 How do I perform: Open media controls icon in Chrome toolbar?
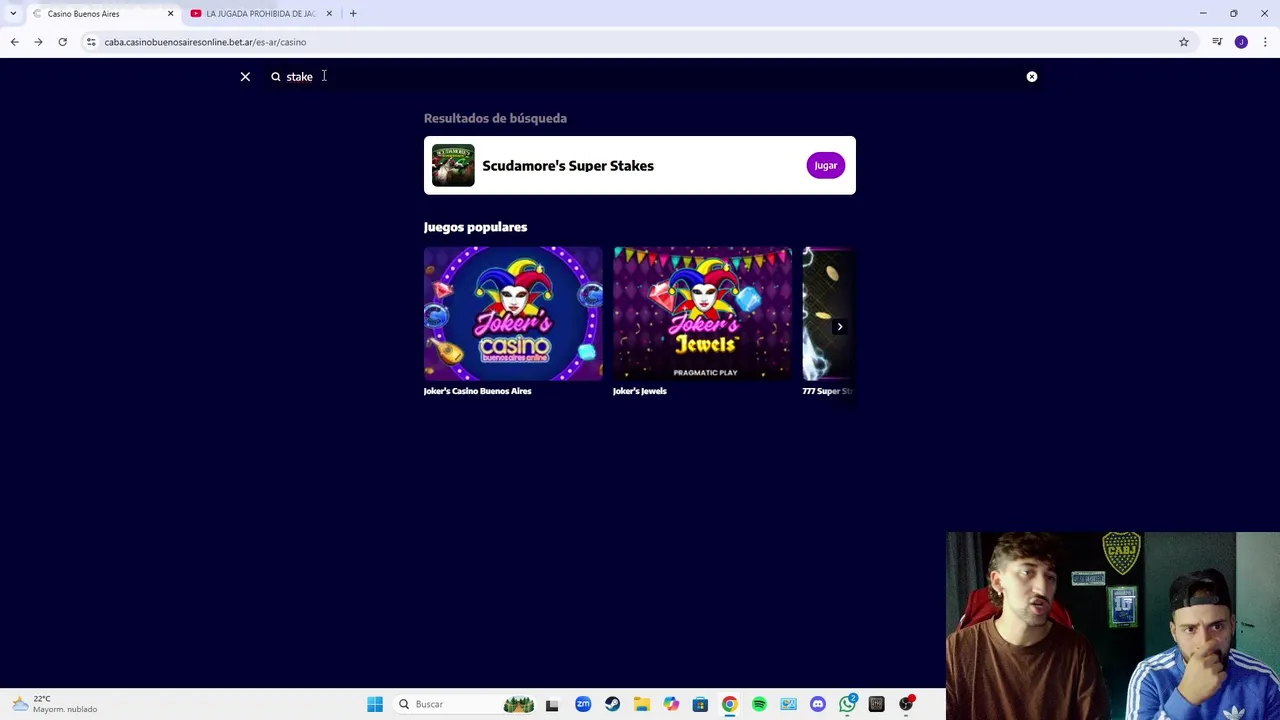tap(1217, 42)
